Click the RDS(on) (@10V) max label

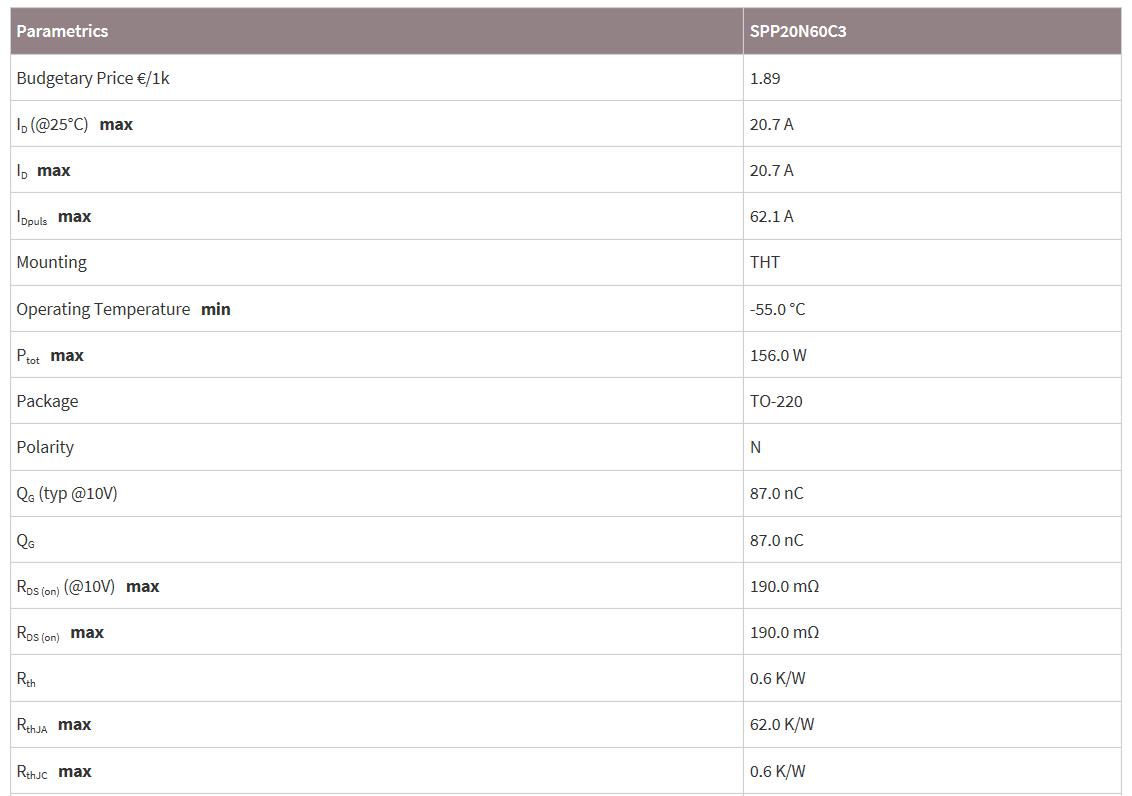88,587
